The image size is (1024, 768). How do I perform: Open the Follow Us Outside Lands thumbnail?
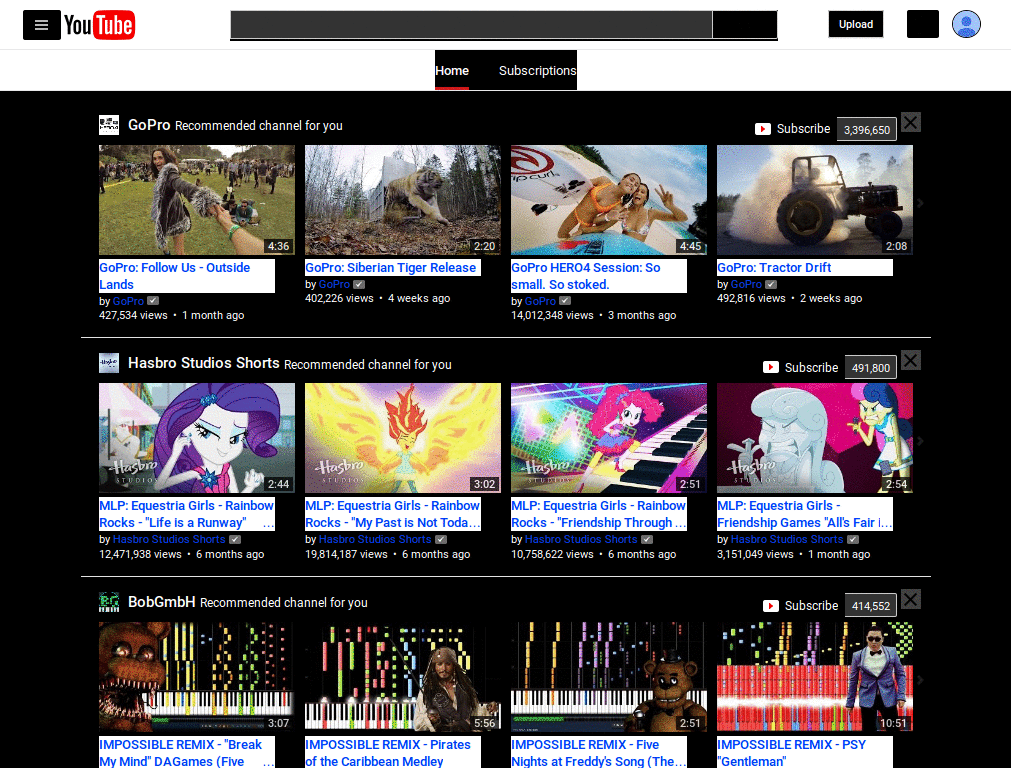point(197,200)
